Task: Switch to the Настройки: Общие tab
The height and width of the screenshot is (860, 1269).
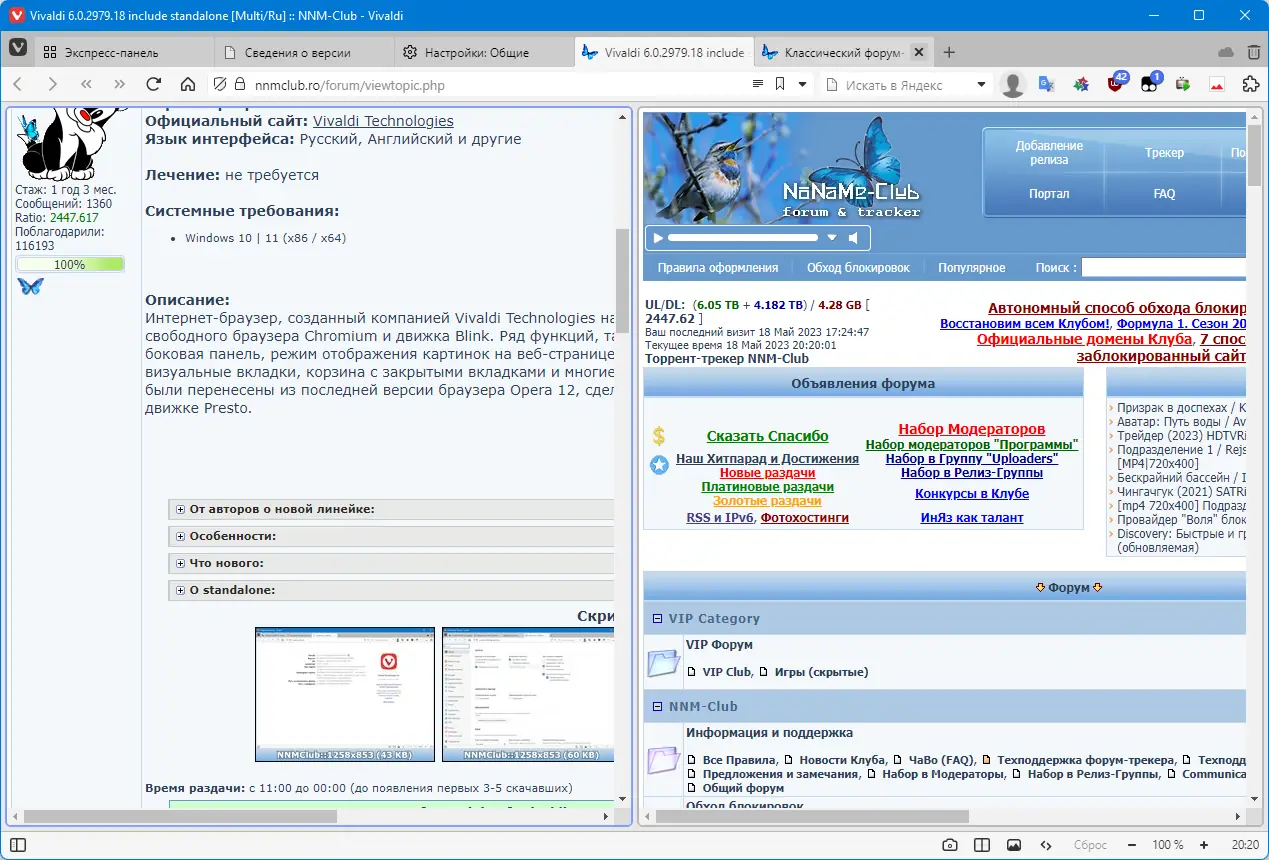Action: coord(484,52)
